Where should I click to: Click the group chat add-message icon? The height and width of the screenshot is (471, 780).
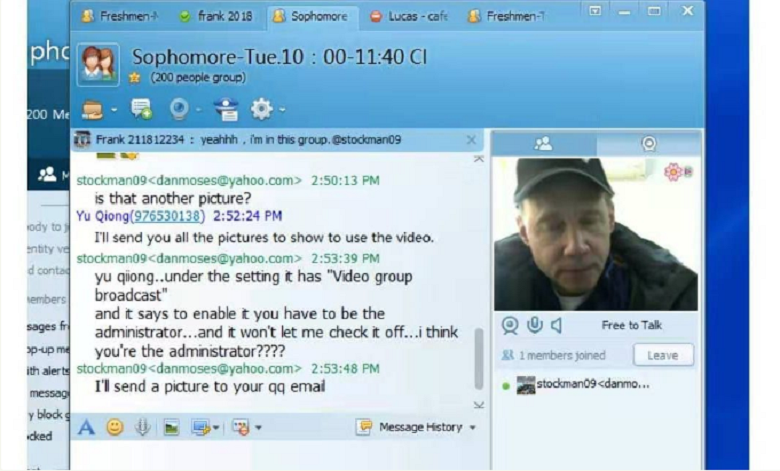(140, 109)
